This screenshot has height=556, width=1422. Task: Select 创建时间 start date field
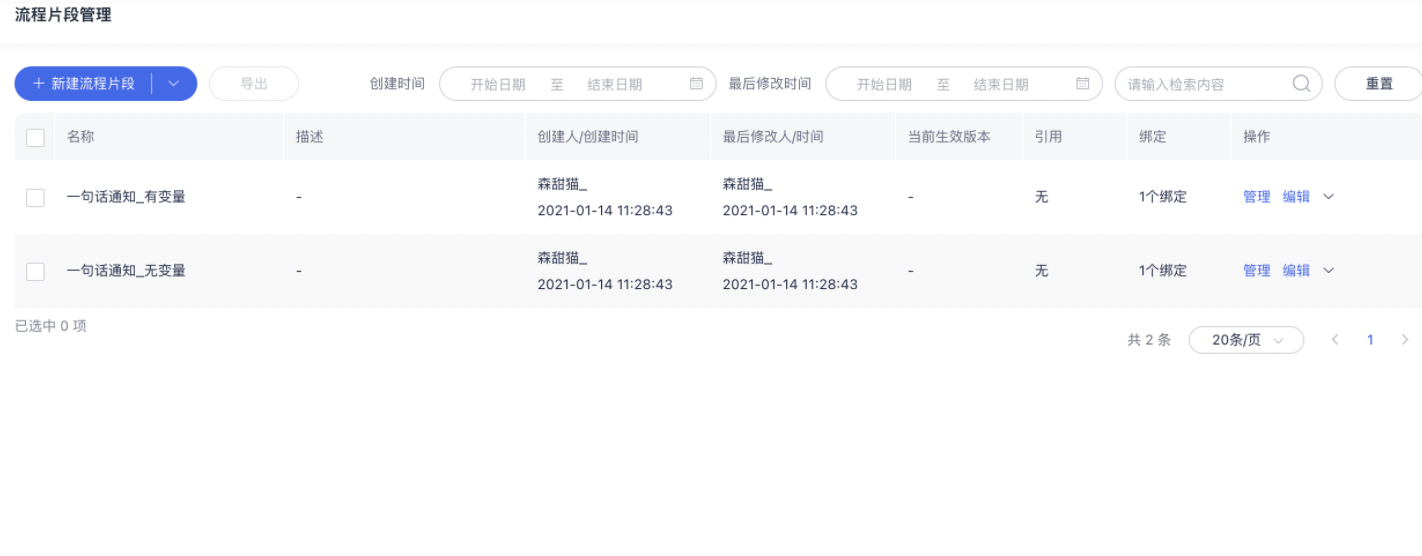pyautogui.click(x=498, y=85)
